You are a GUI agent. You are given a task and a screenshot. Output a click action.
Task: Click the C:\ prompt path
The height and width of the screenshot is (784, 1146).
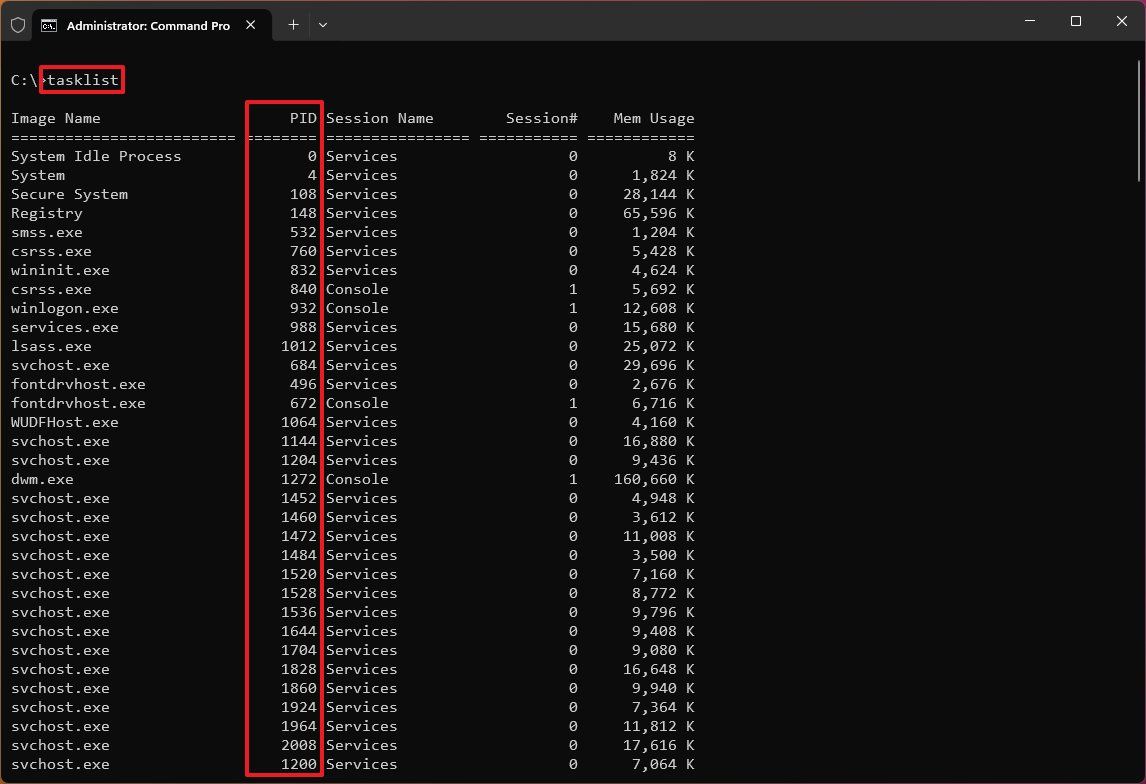tap(23, 80)
